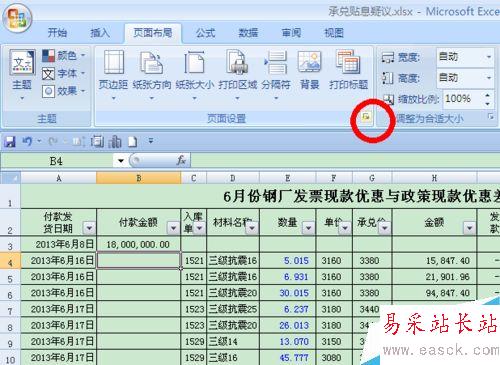The width and height of the screenshot is (500, 365).
Task: Click the new document icon in quick toolbar
Action: click(133, 142)
